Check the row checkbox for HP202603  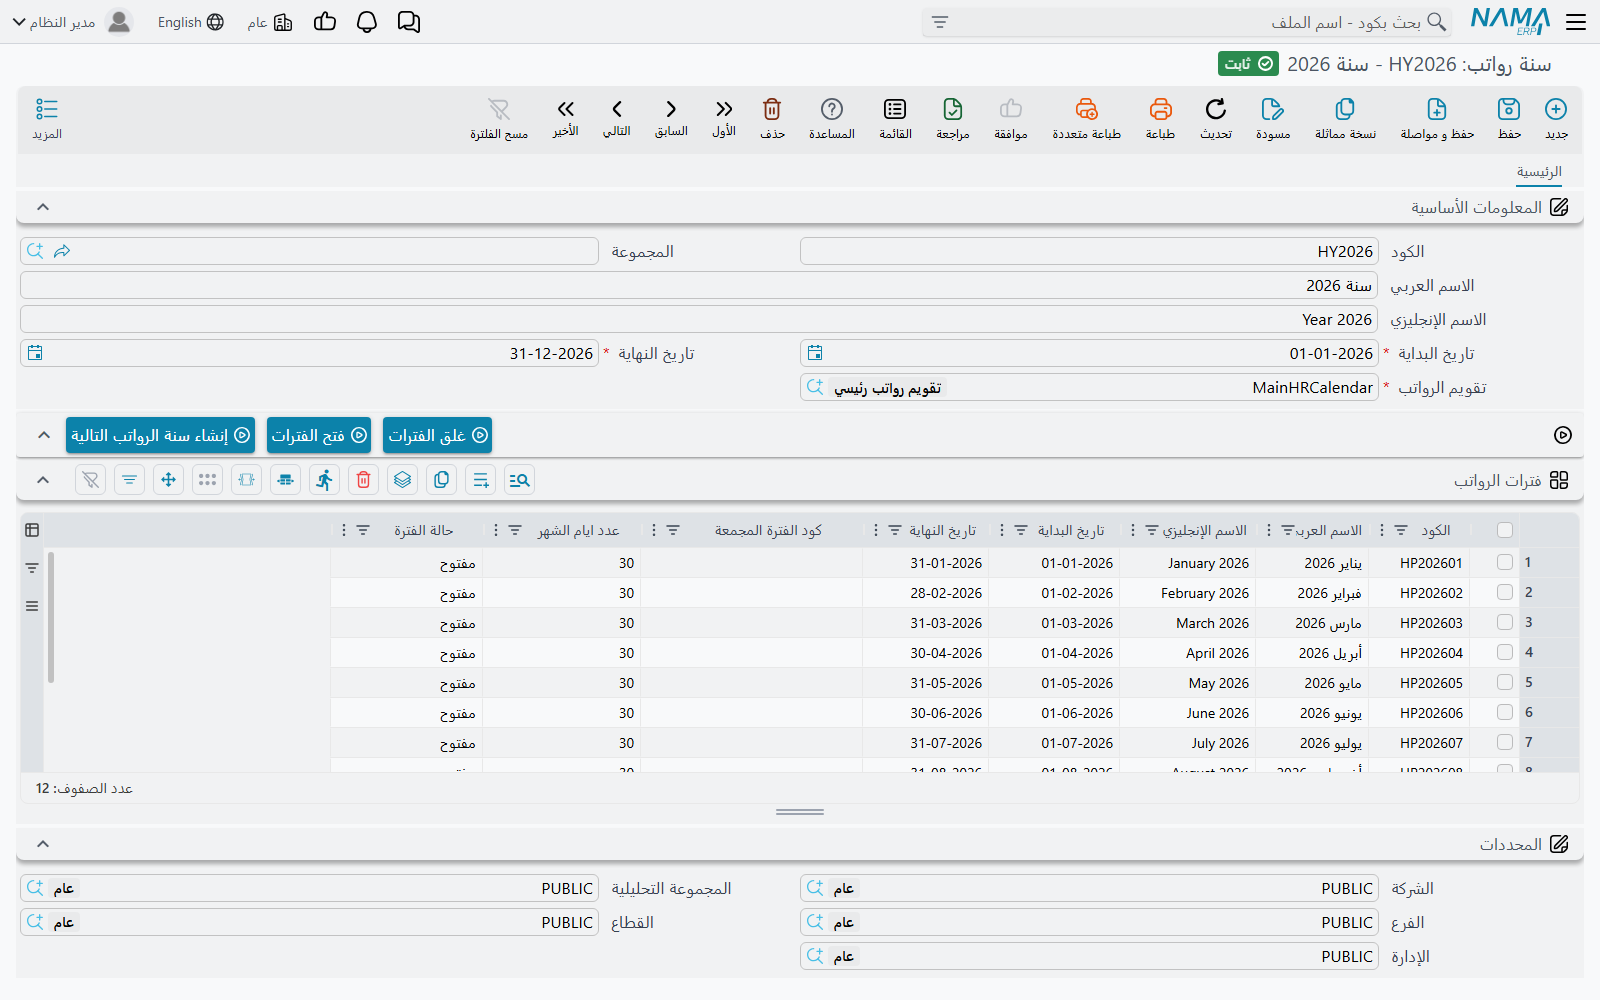1505,623
